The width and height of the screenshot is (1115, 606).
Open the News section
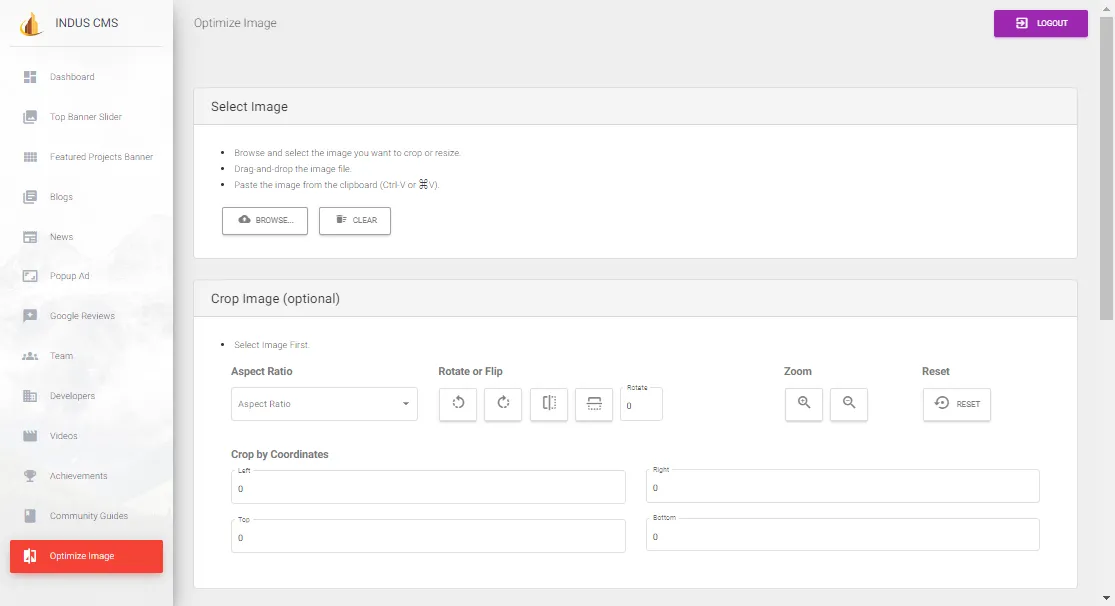tap(61, 237)
